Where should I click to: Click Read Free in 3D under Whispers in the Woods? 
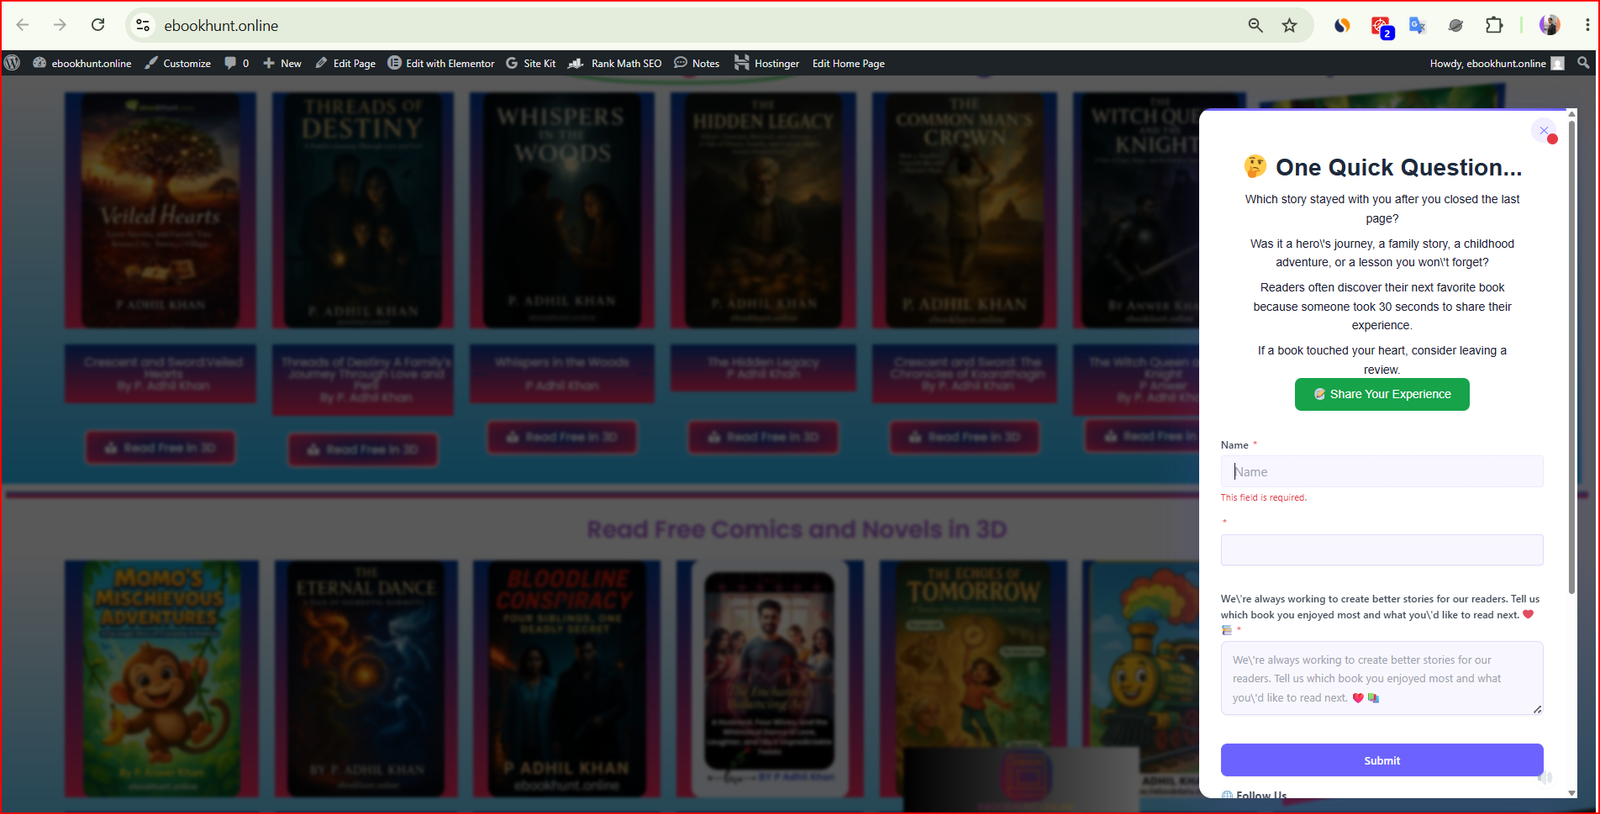pos(562,437)
